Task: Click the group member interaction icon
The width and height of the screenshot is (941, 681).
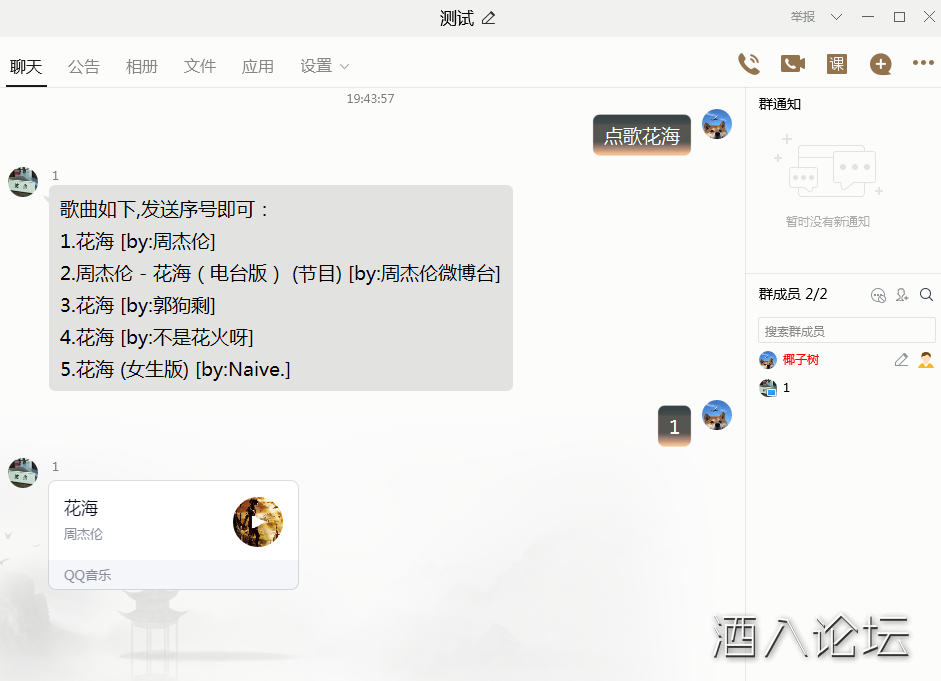Action: coord(878,295)
